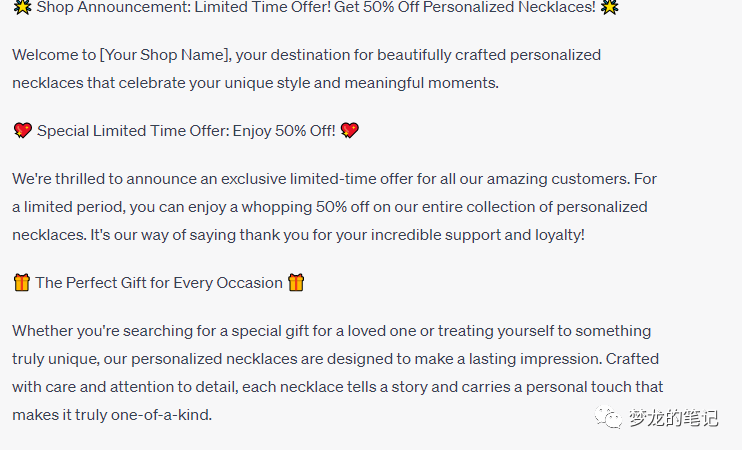Click the gift emoji after "Every Occasion"

pyautogui.click(x=296, y=283)
